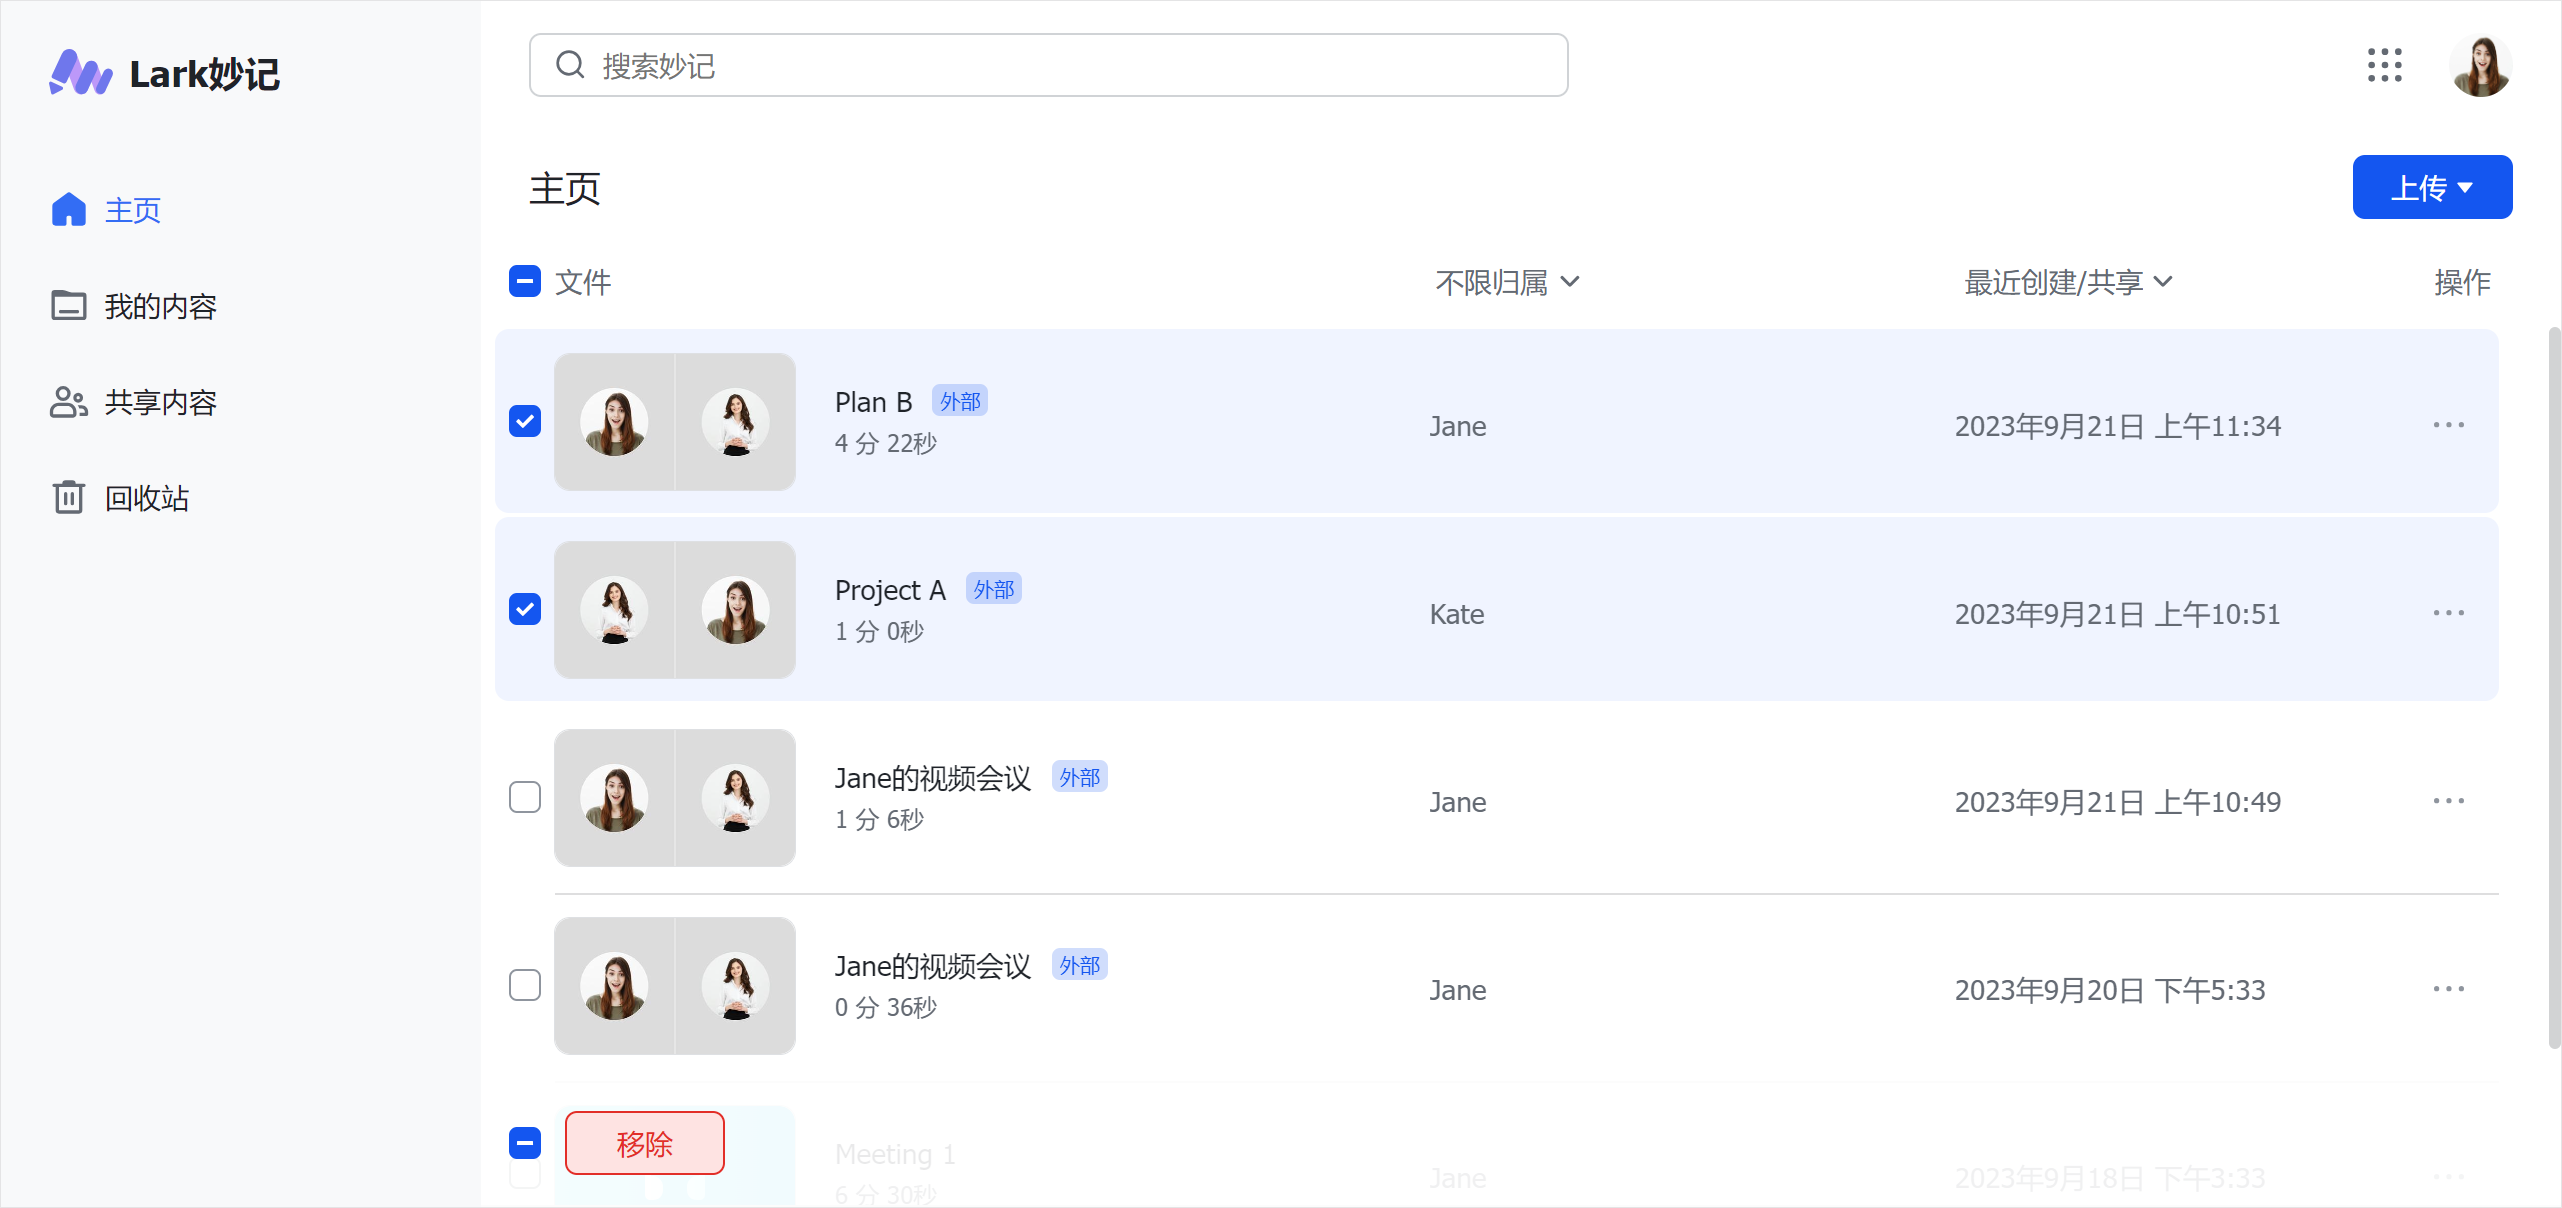This screenshot has height=1208, width=2562.
Task: Check the 0 分 36秒 meeting checkbox
Action: click(525, 985)
